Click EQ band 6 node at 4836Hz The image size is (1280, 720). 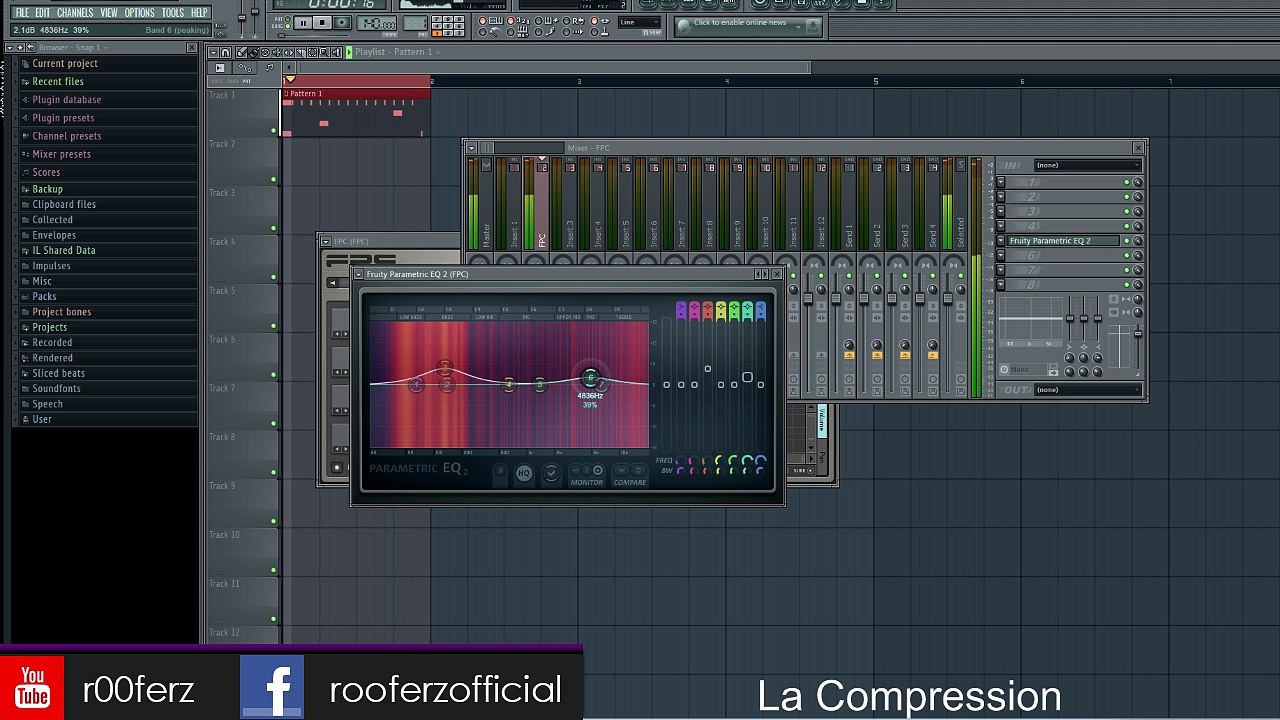coord(590,377)
